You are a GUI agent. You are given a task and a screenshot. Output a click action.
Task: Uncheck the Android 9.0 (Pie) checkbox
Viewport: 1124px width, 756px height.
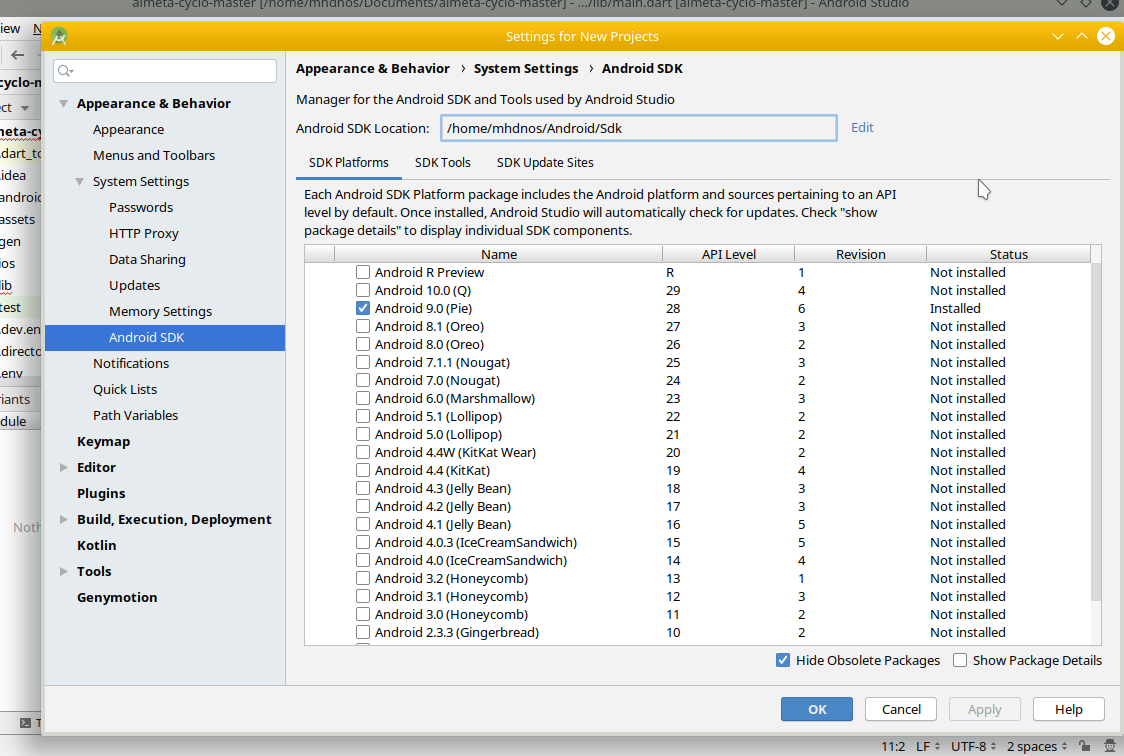[x=363, y=308]
